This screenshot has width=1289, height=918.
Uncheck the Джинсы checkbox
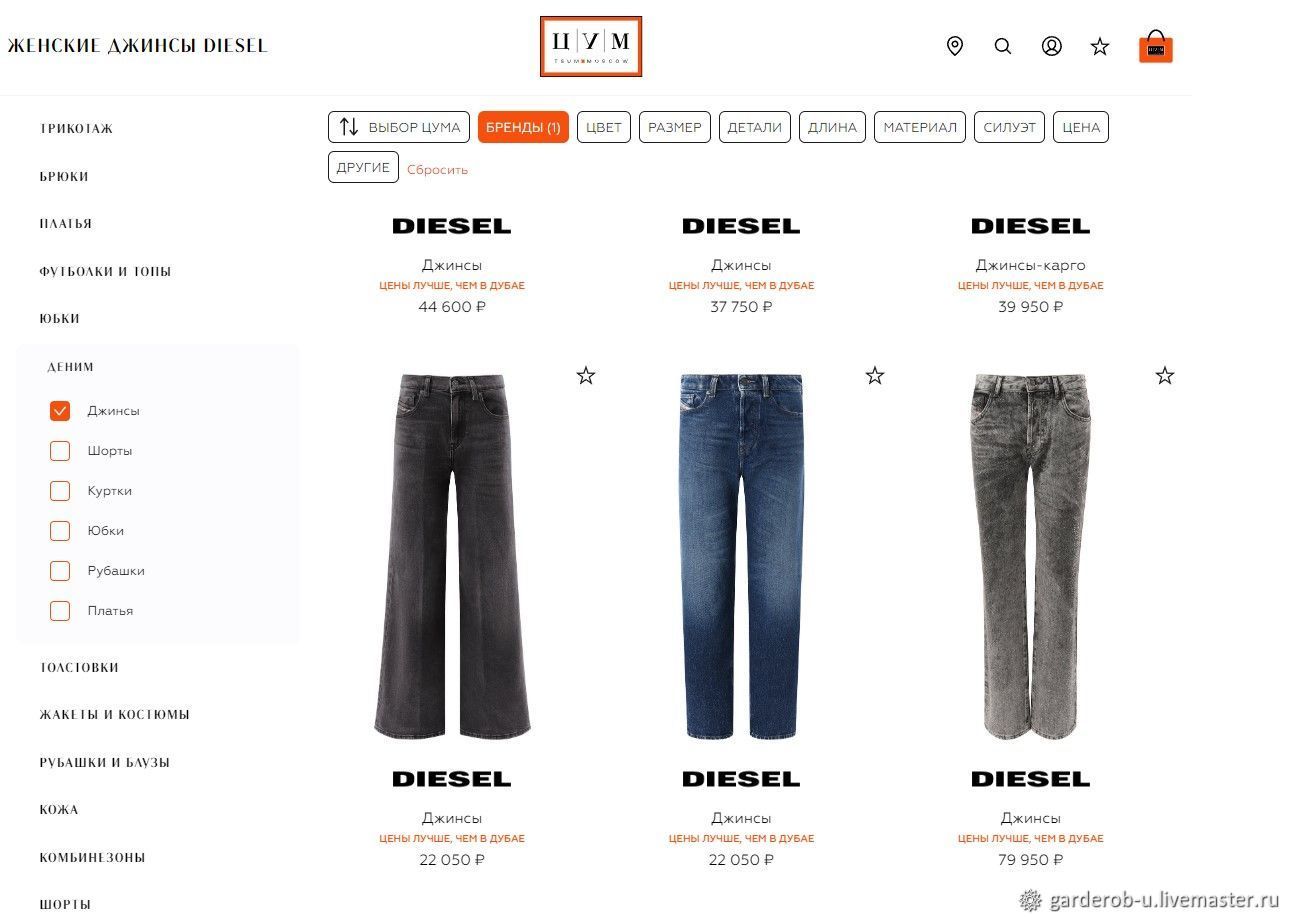point(60,411)
